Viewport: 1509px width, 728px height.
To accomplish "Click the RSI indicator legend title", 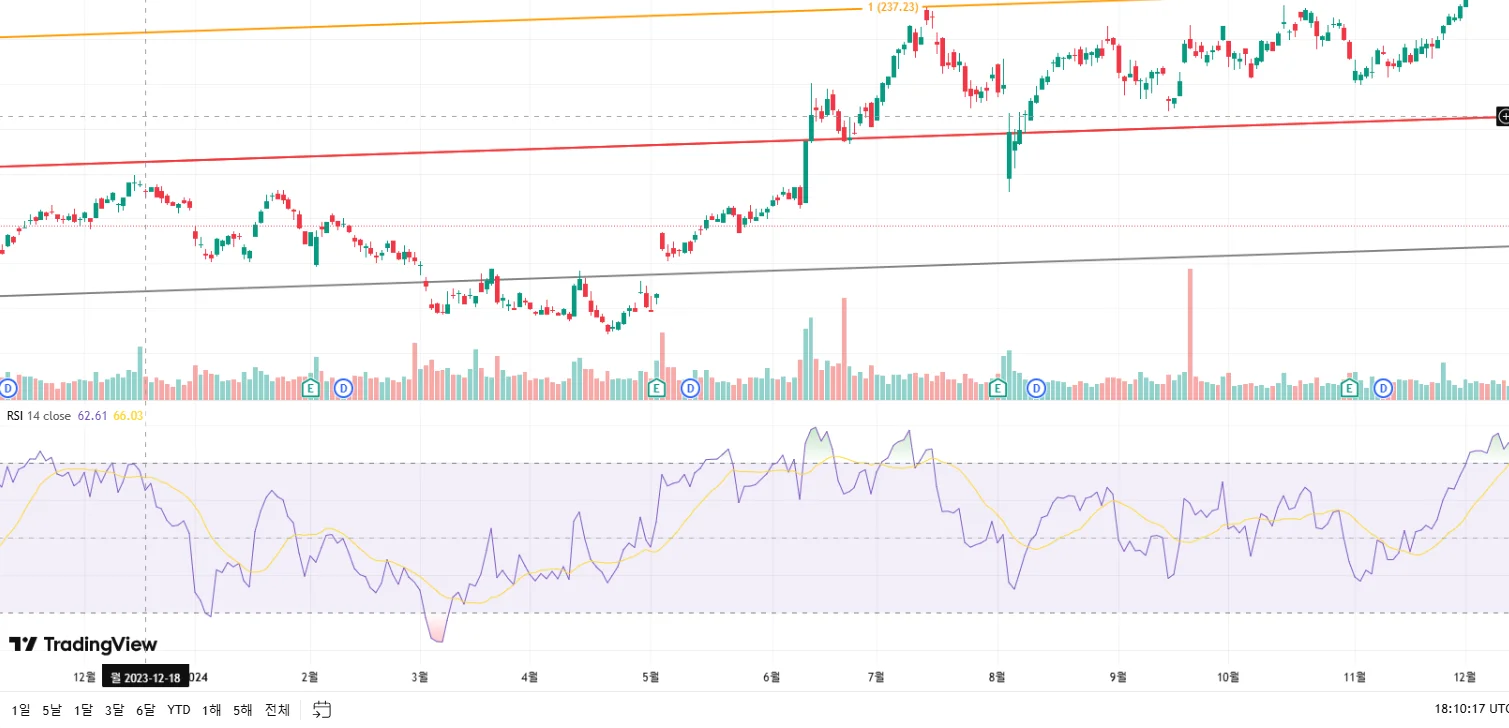I will [x=15, y=415].
